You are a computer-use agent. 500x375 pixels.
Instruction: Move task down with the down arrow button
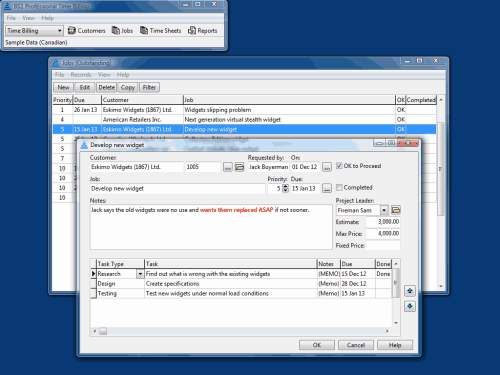click(410, 306)
